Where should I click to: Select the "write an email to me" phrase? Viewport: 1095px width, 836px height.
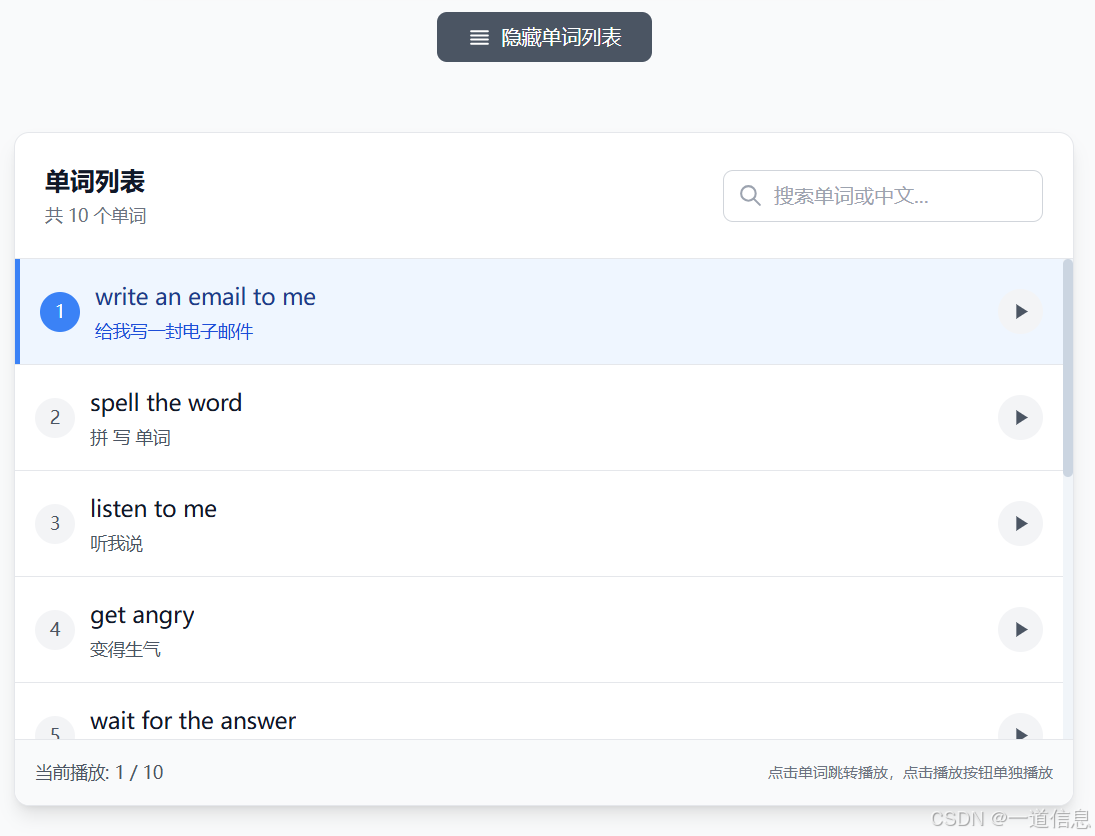[x=205, y=297]
